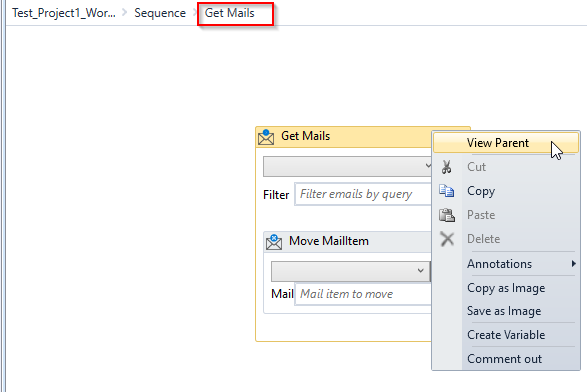Click the Get Mails envelope icon
Viewport: 587px width, 392px height.
pos(266,137)
